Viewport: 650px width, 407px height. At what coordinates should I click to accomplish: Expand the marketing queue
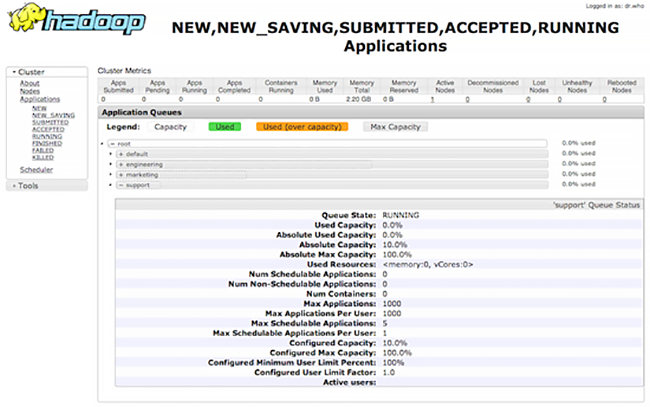tap(121, 174)
